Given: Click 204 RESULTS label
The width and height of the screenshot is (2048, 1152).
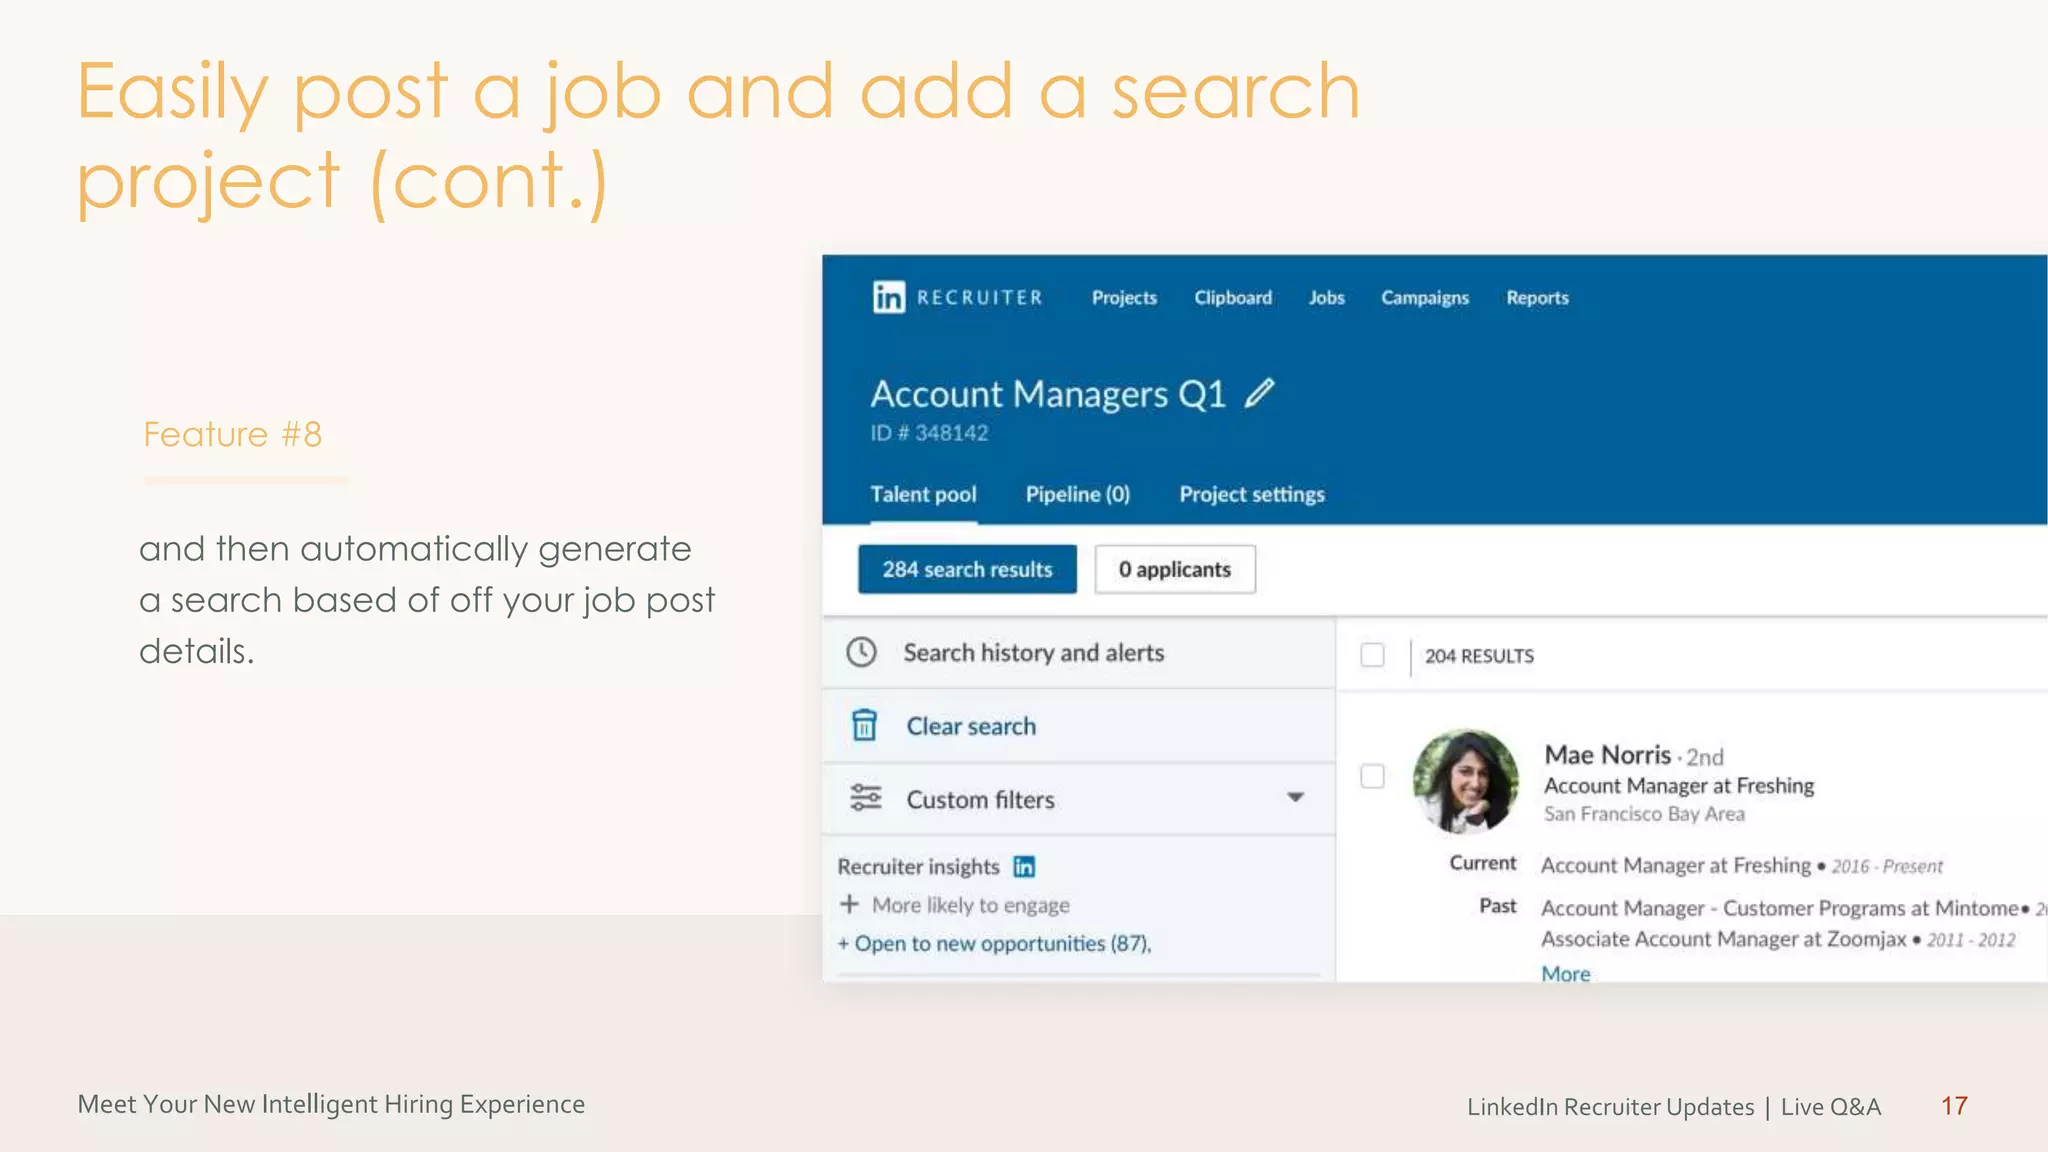Looking at the screenshot, I should pyautogui.click(x=1479, y=656).
